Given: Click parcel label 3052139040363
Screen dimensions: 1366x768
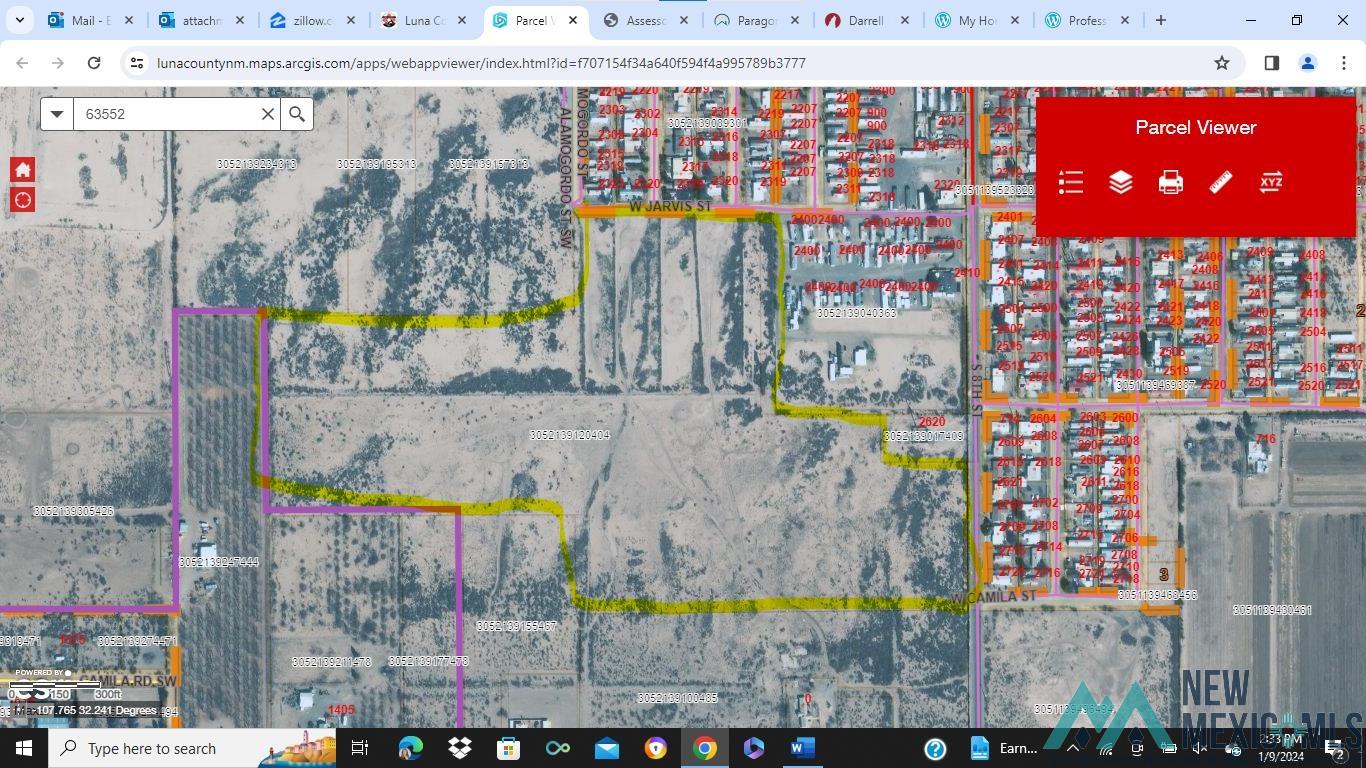Looking at the screenshot, I should (857, 313).
